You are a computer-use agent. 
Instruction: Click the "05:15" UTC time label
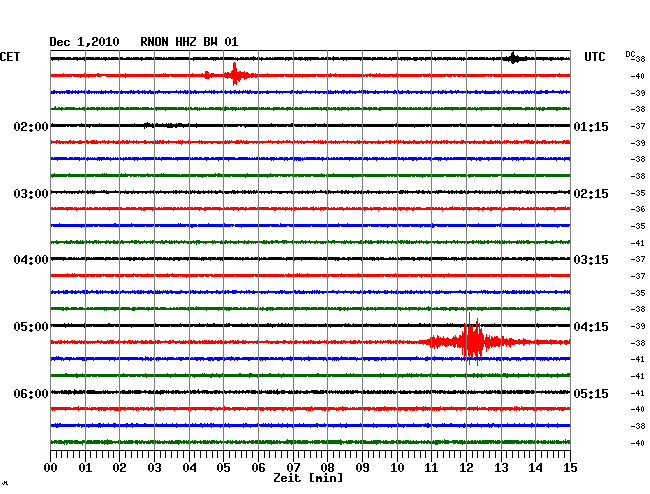click(x=591, y=393)
